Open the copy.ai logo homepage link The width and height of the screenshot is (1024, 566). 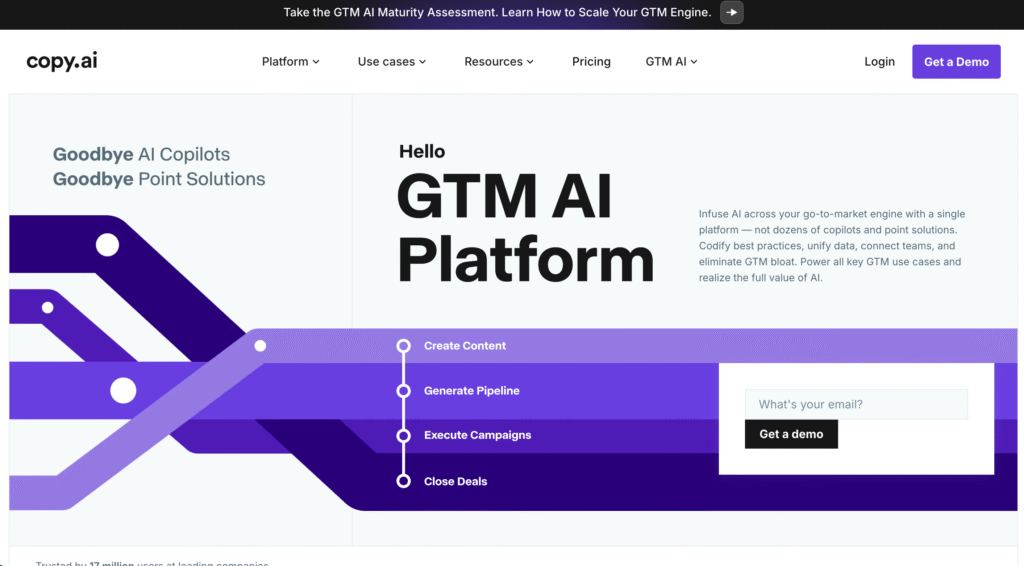tap(61, 61)
